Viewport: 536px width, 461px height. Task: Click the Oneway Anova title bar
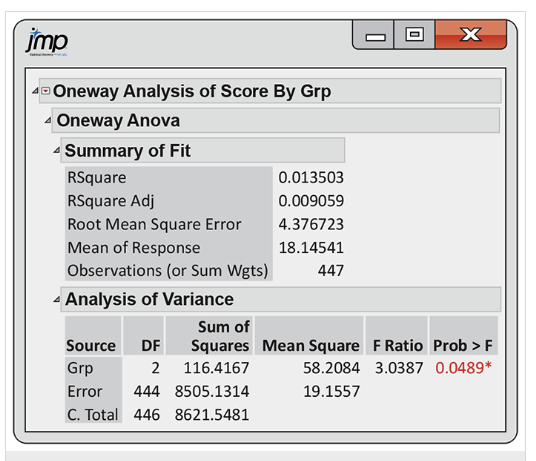click(x=276, y=121)
